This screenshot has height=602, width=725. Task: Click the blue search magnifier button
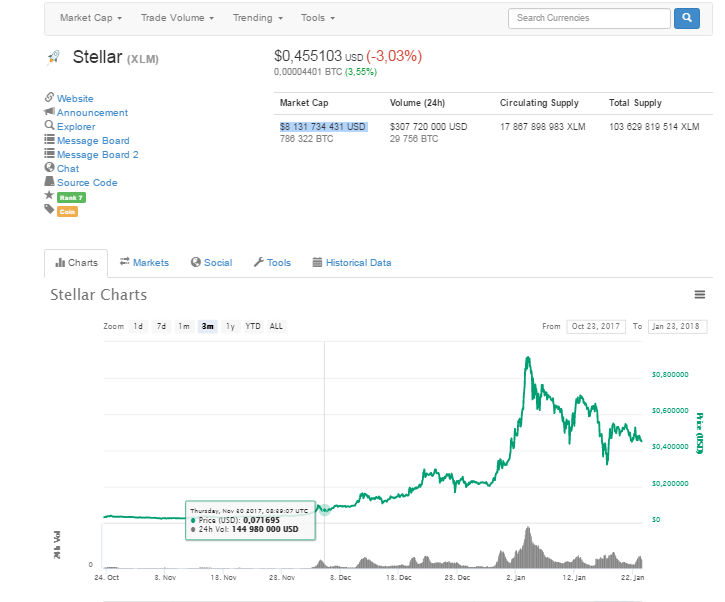coord(686,18)
